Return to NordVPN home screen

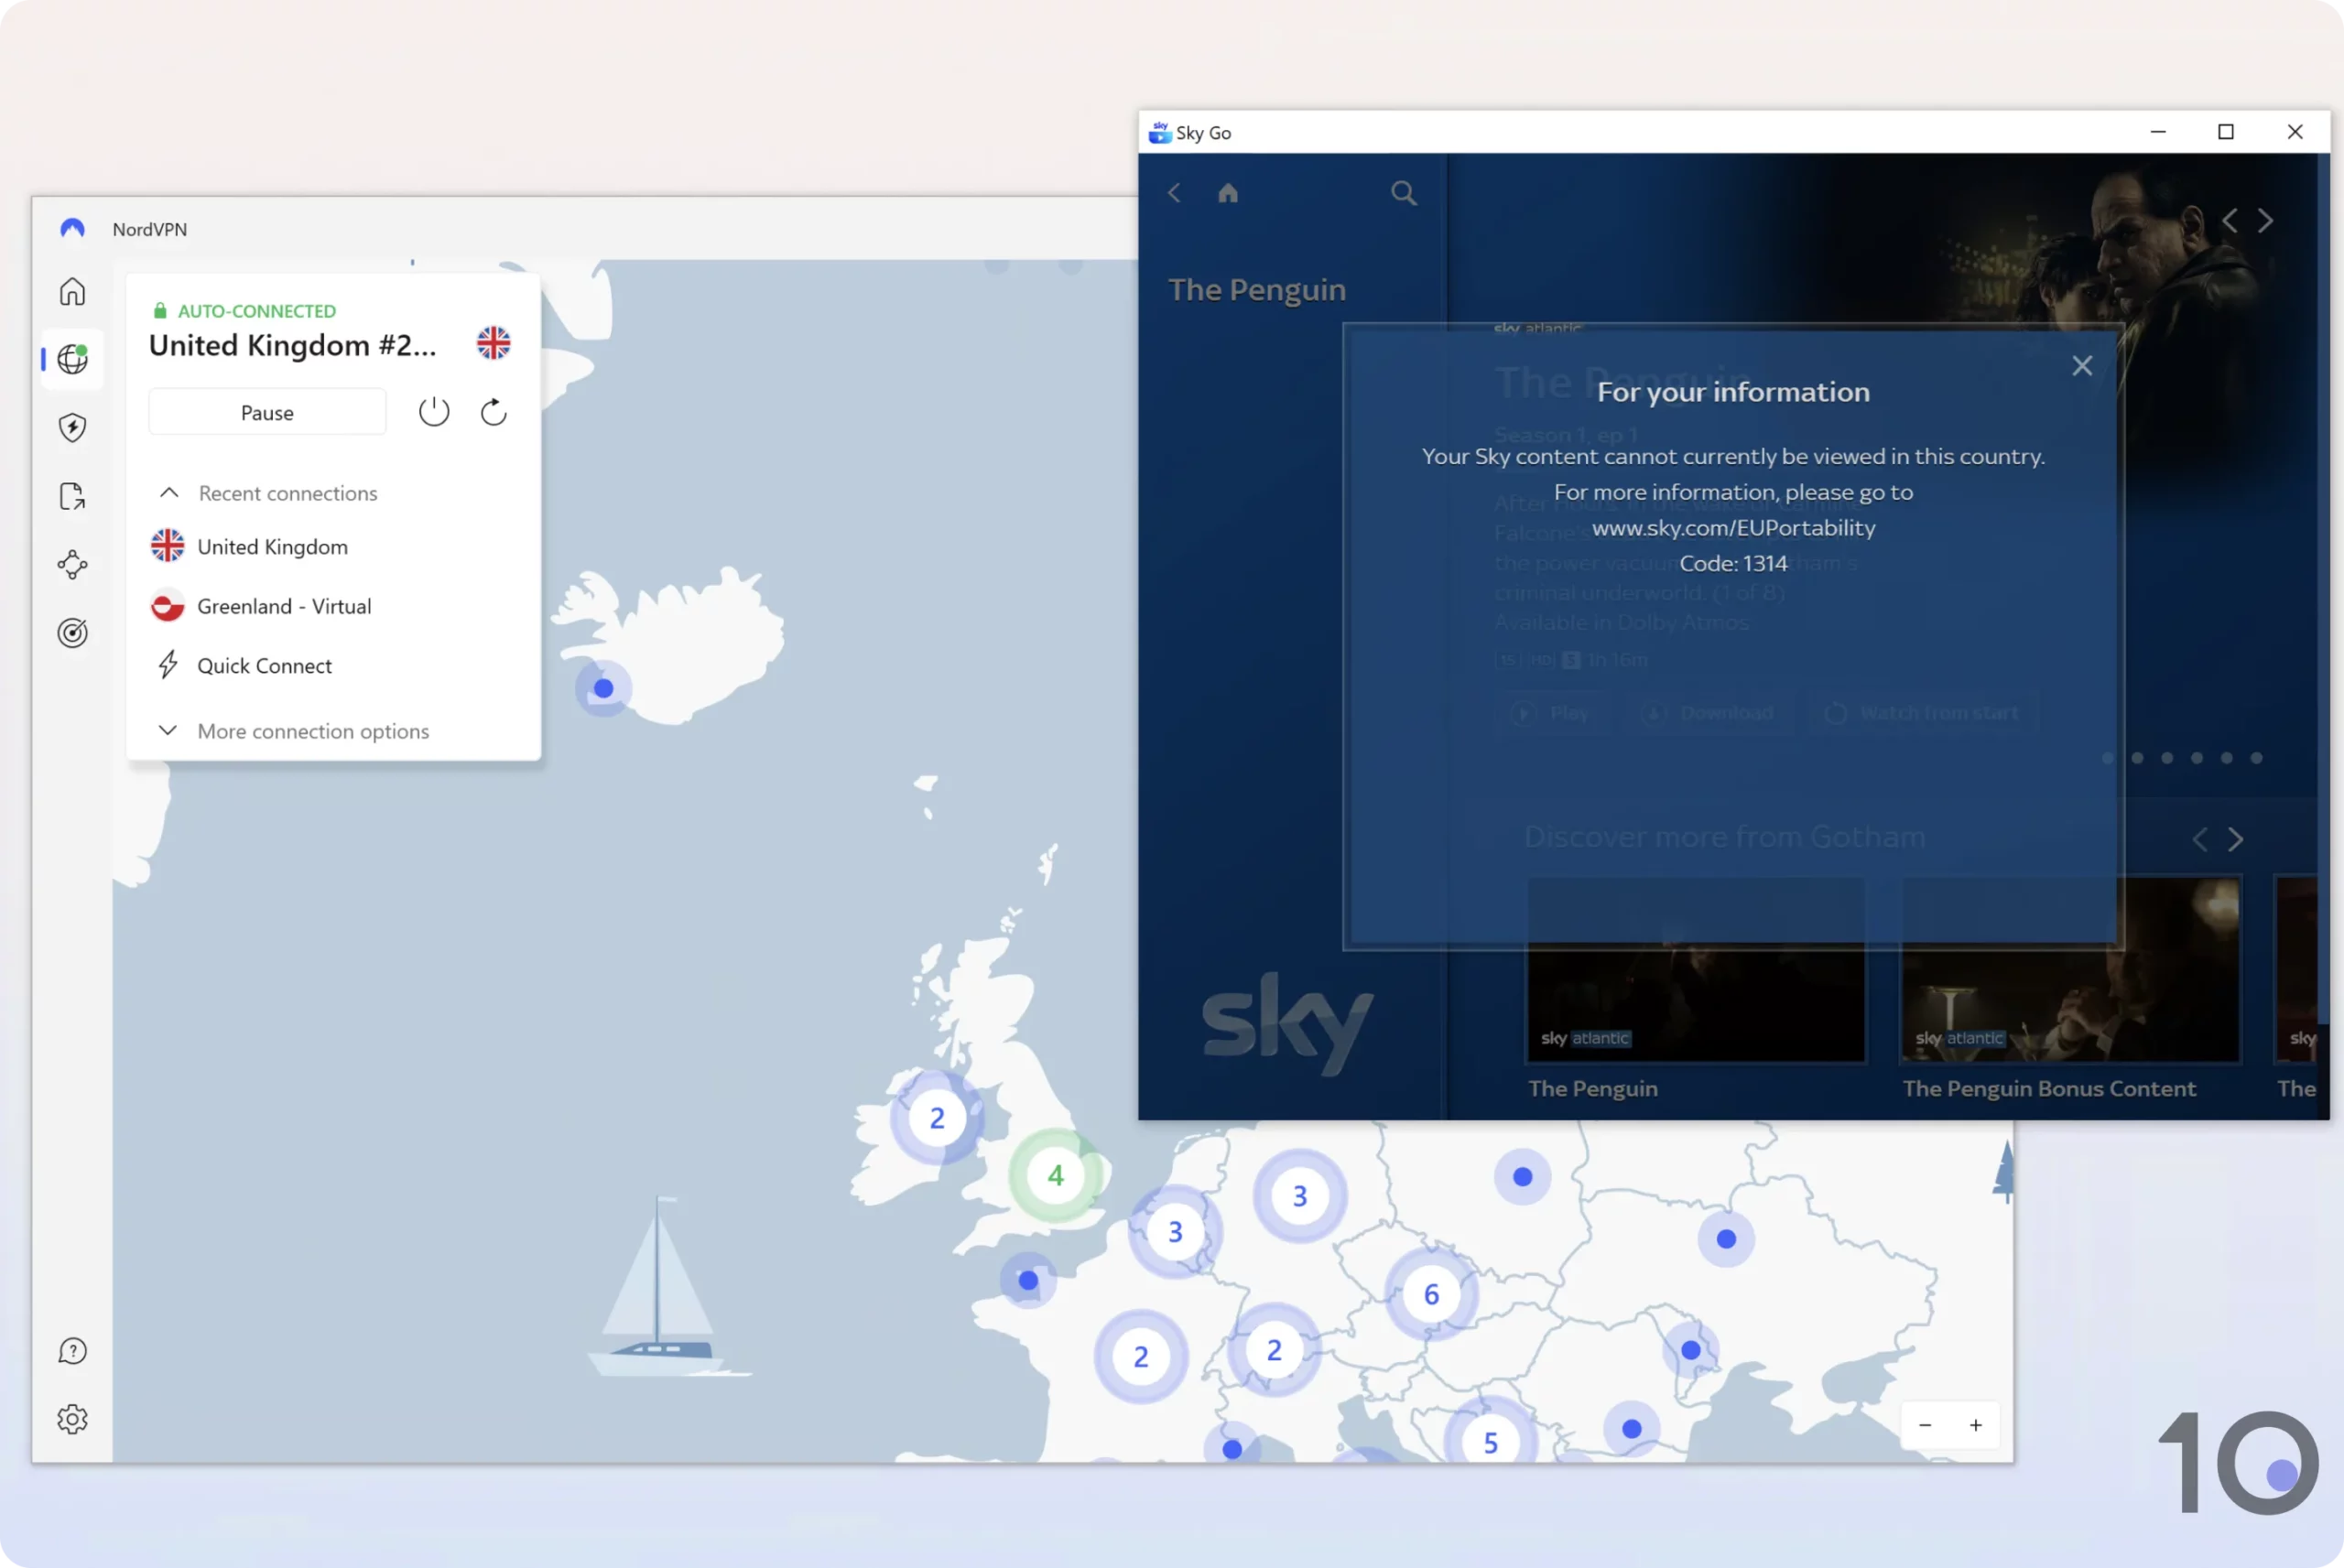click(72, 291)
